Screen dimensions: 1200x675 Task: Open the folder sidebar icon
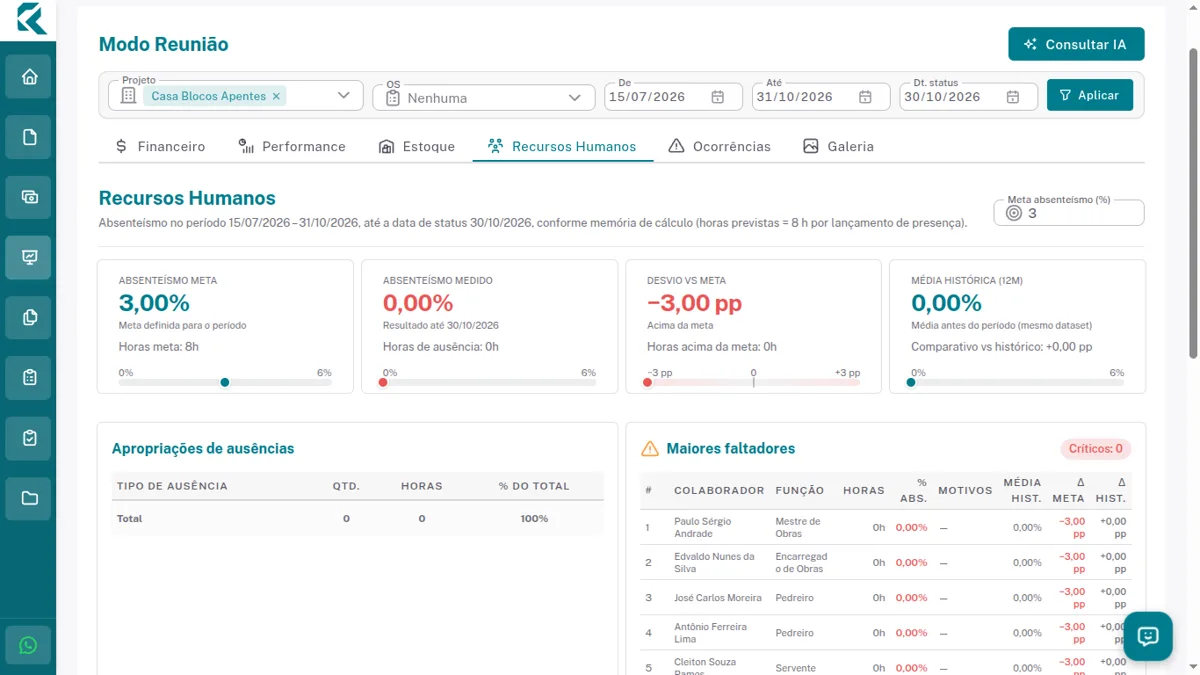(29, 497)
